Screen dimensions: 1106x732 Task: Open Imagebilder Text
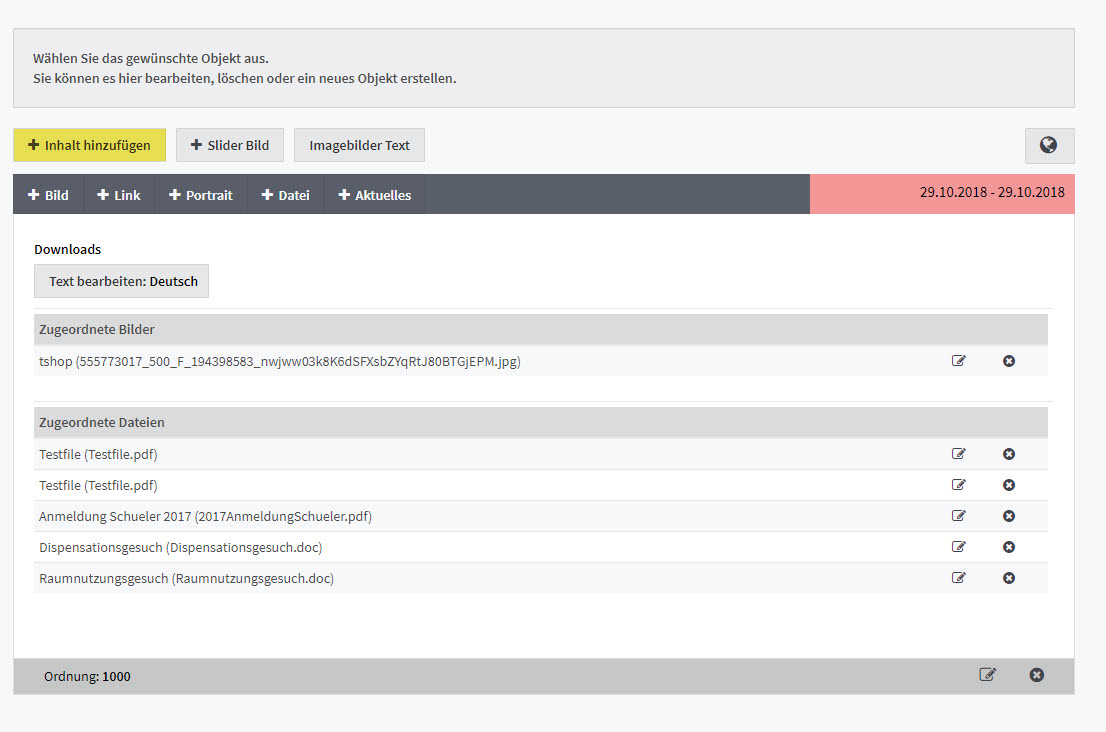(359, 145)
